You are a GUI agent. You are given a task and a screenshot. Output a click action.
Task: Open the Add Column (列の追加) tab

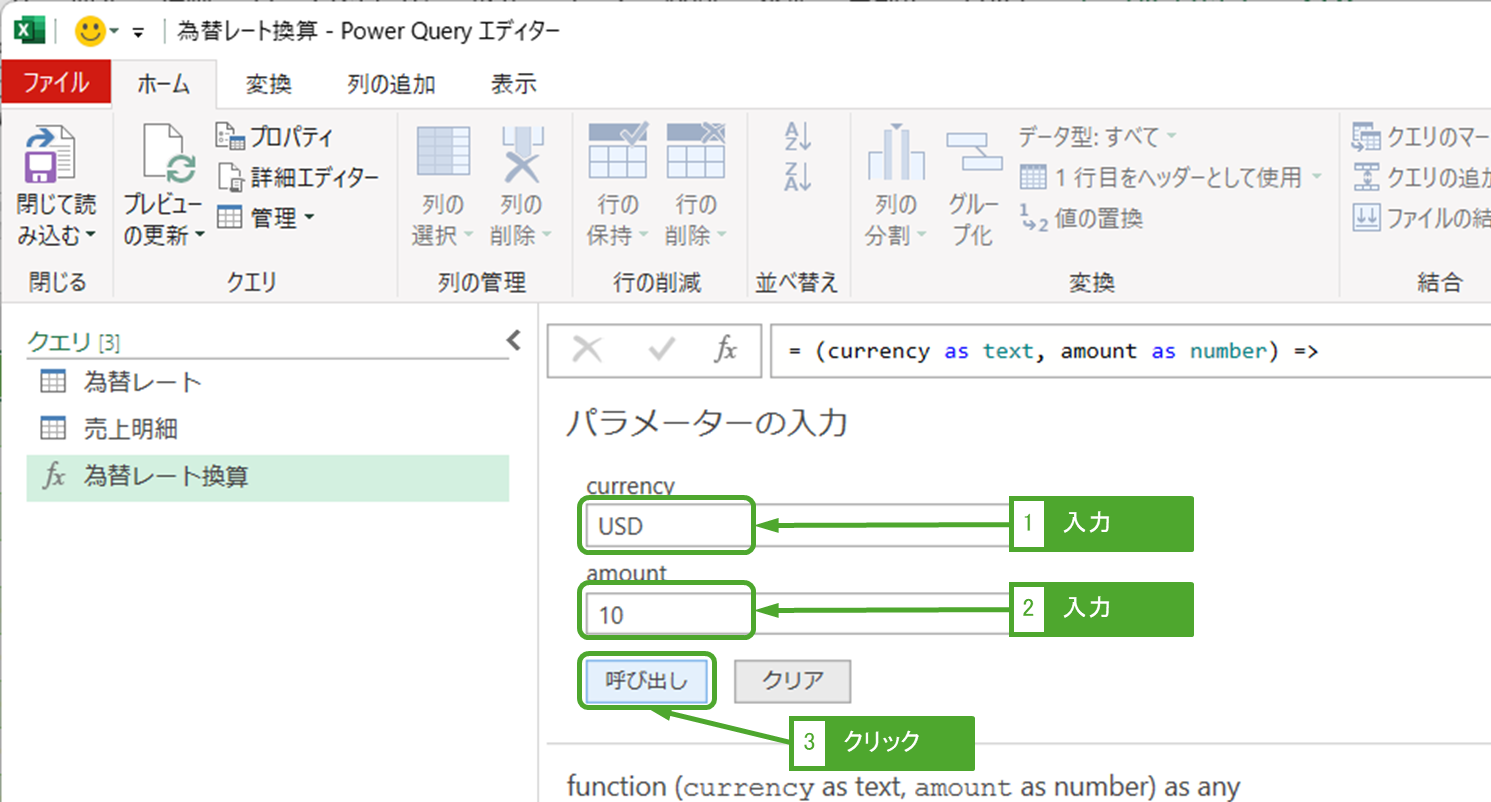[x=391, y=85]
